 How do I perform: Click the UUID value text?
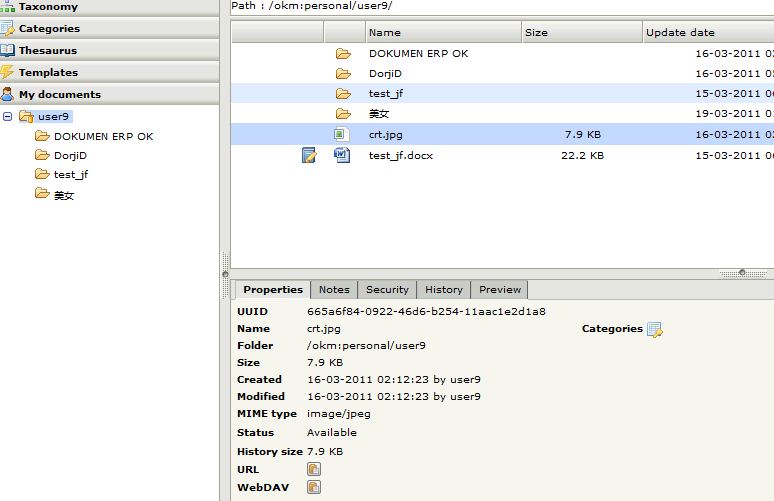[426, 311]
